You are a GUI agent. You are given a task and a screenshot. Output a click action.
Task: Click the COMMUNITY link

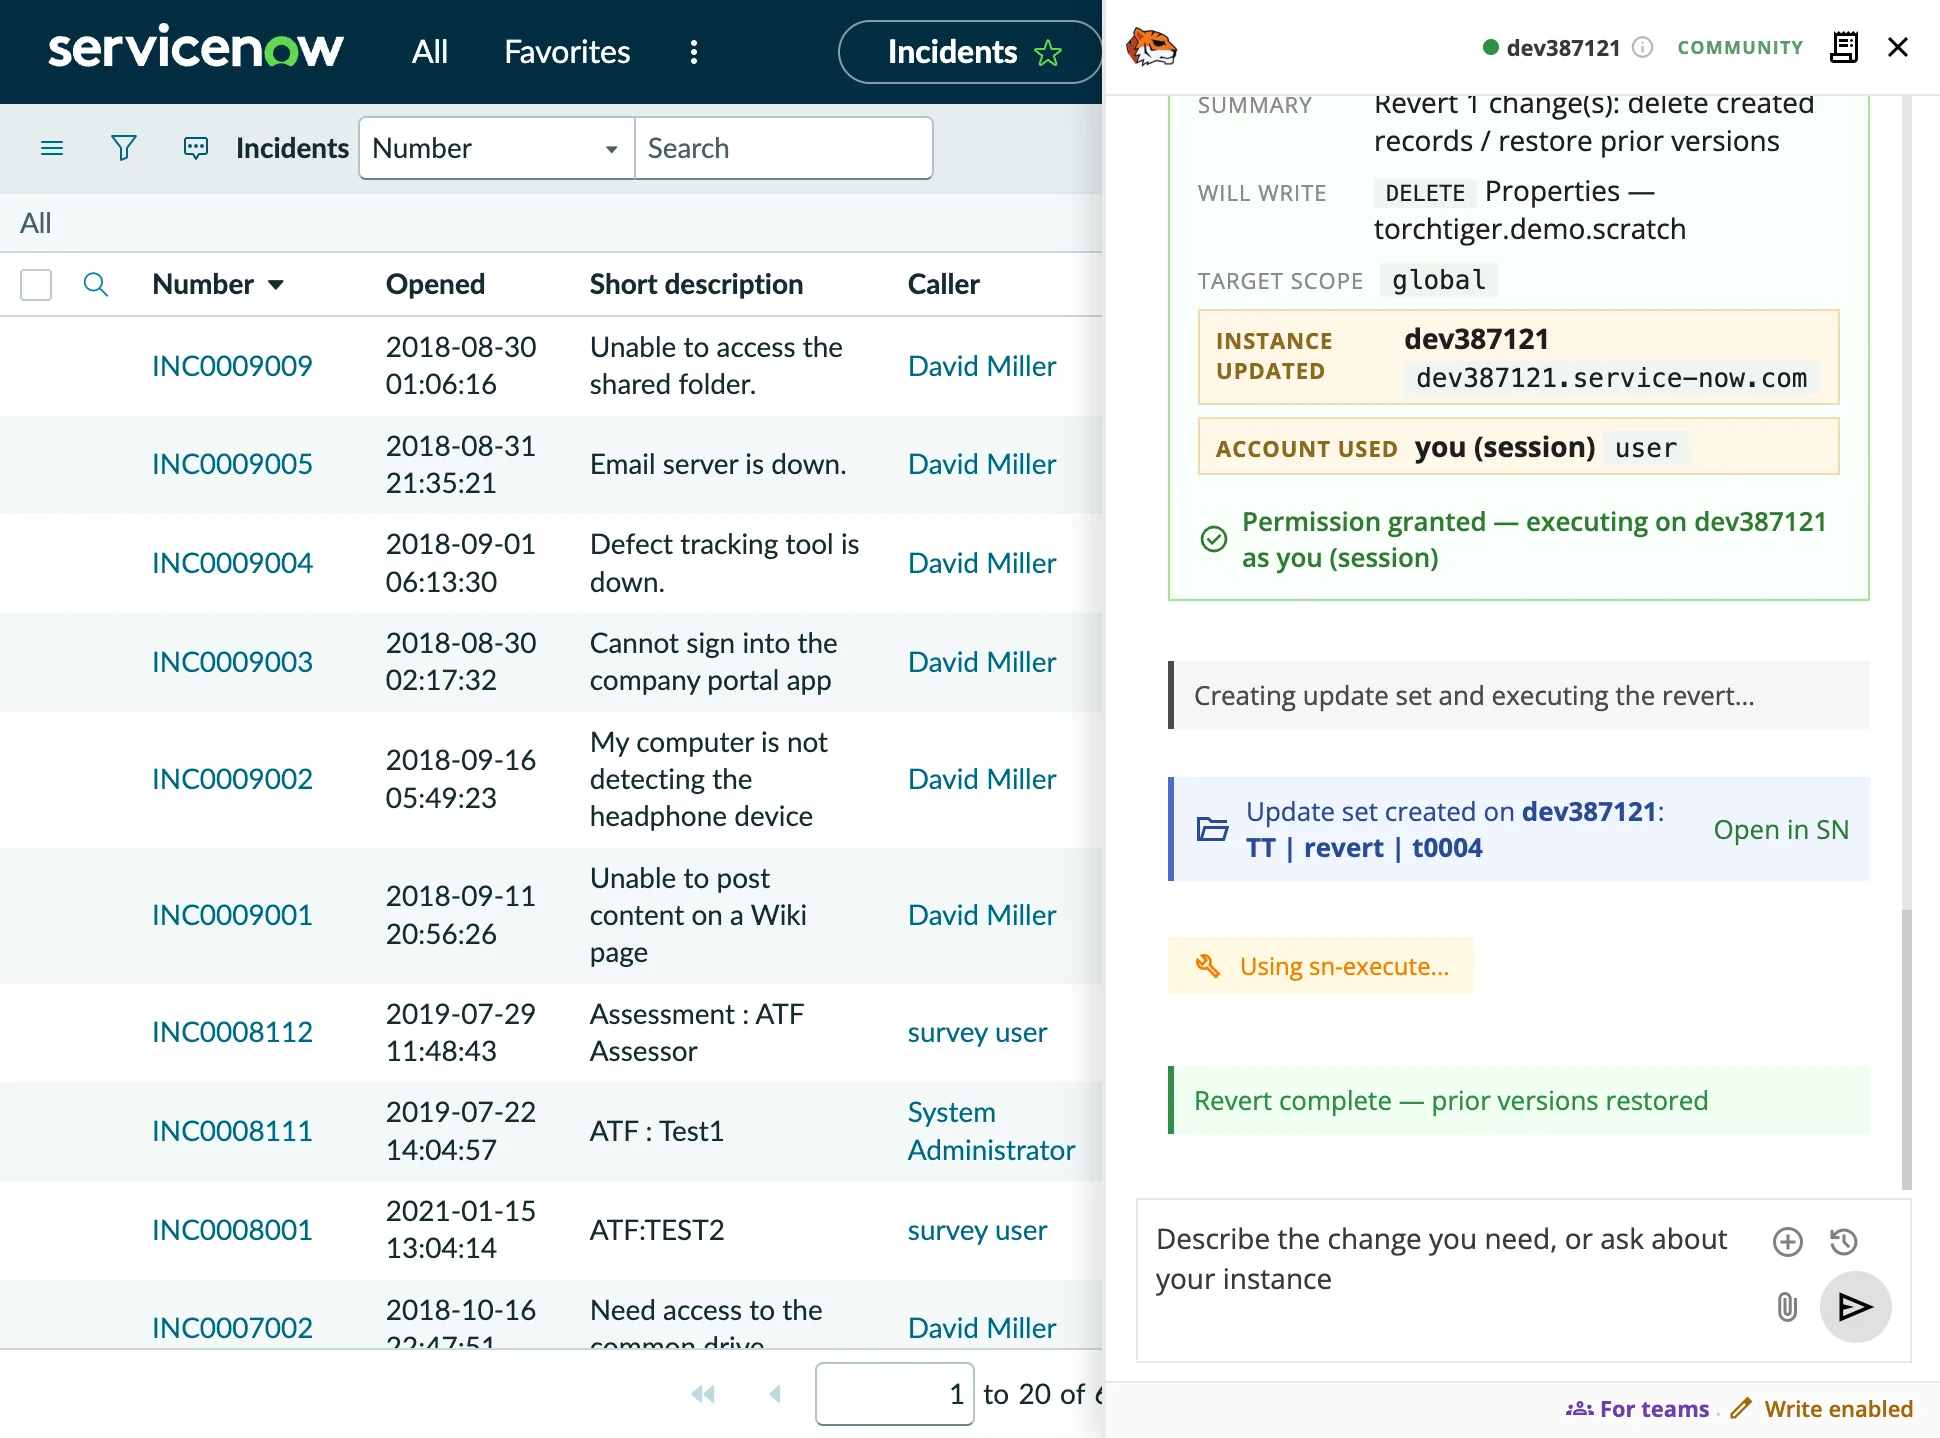tap(1740, 47)
